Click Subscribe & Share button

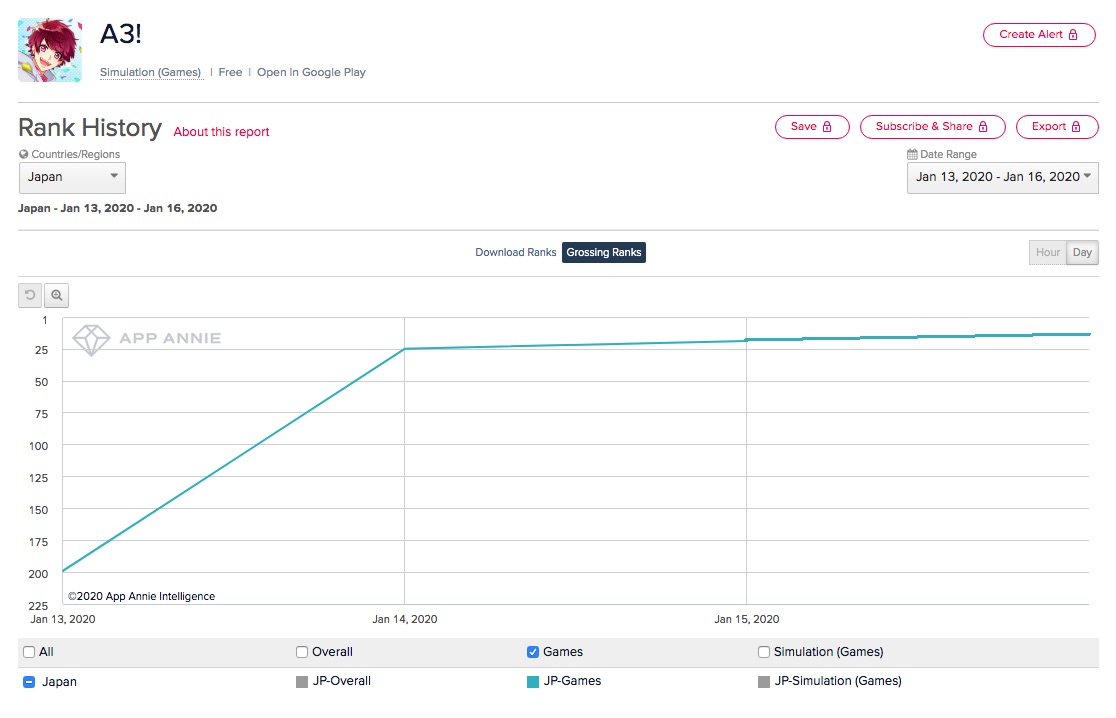932,127
